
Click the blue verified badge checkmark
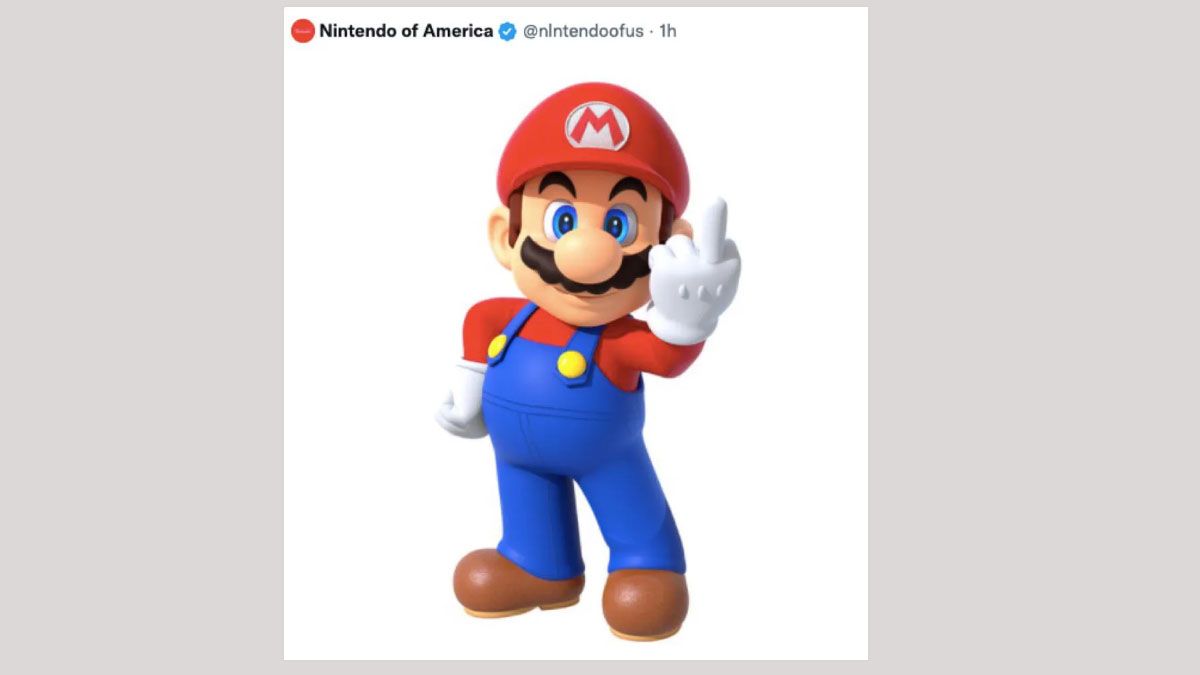pos(507,31)
